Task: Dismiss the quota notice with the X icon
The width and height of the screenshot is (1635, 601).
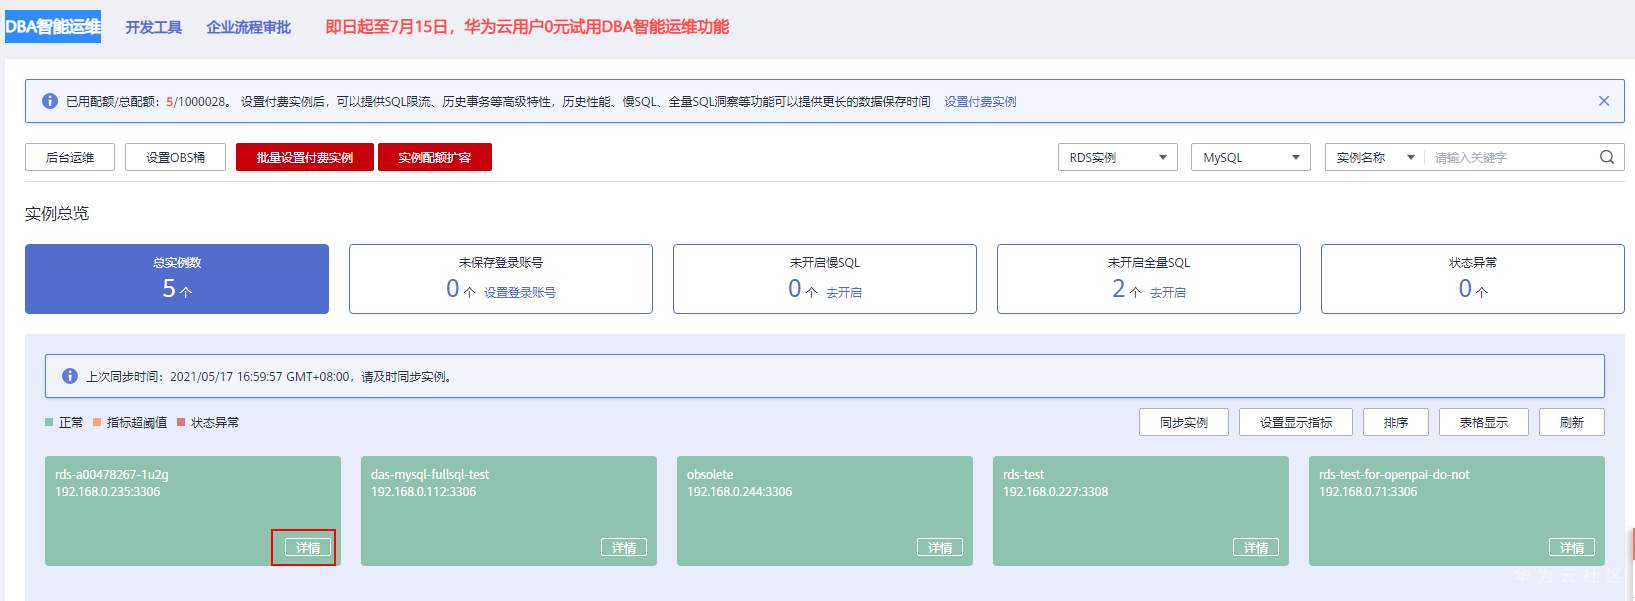Action: click(1604, 101)
